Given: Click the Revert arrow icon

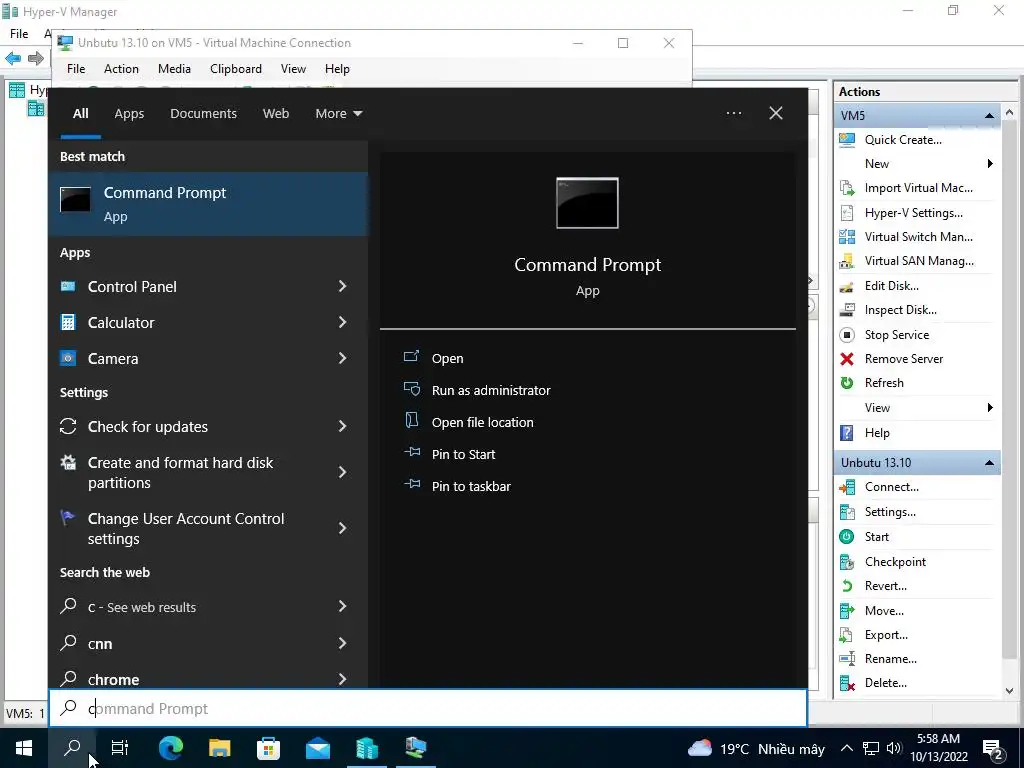Looking at the screenshot, I should (847, 586).
